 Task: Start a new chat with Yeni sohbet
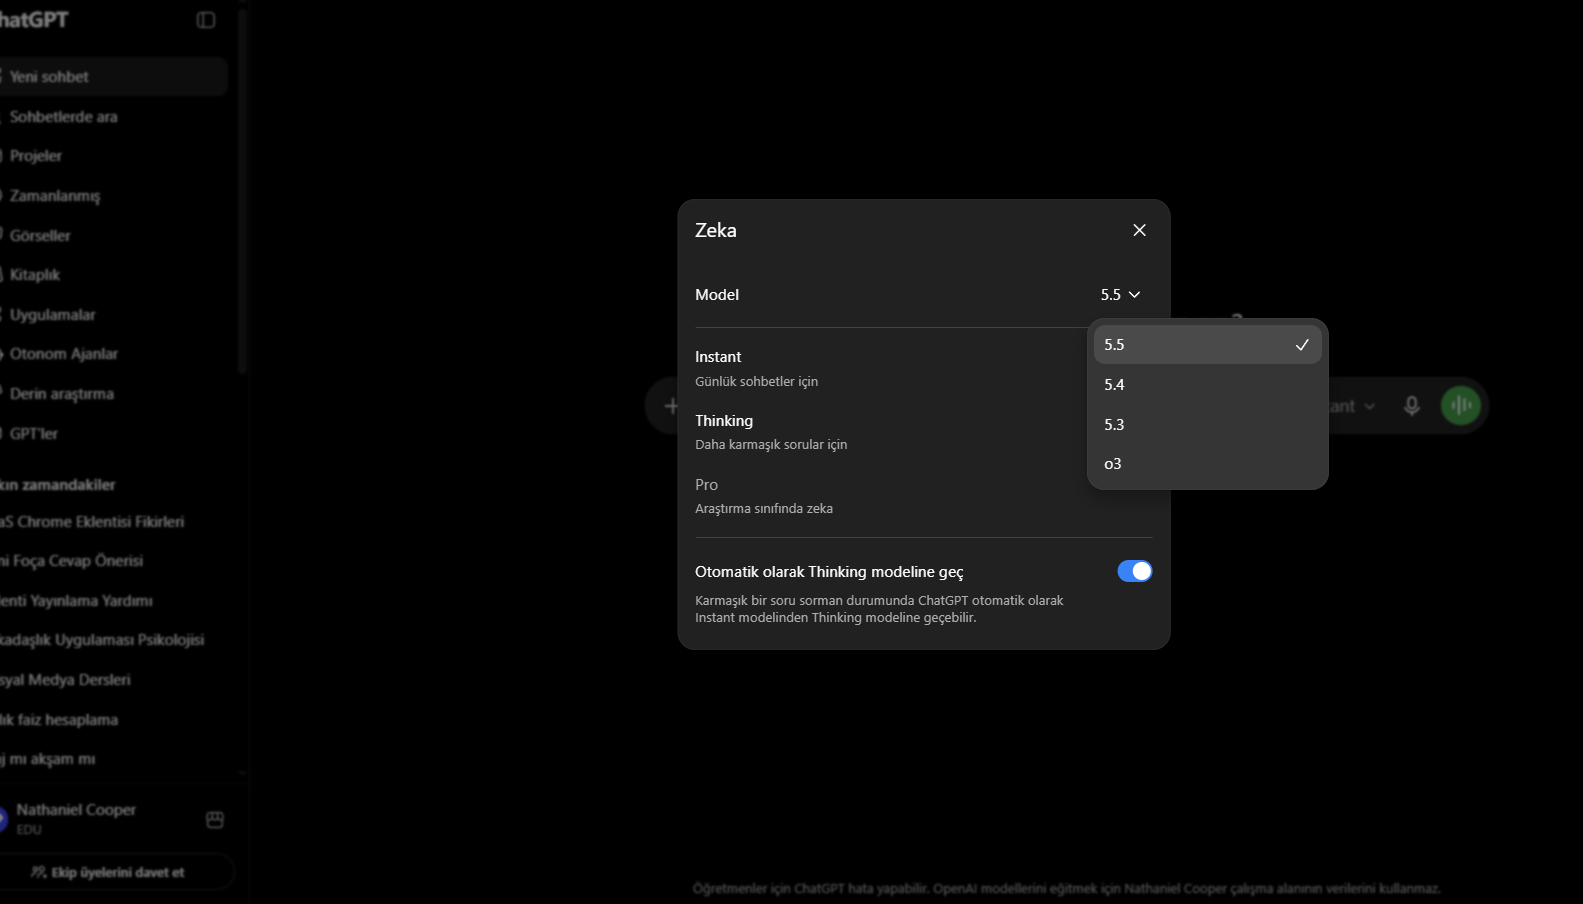(x=114, y=77)
